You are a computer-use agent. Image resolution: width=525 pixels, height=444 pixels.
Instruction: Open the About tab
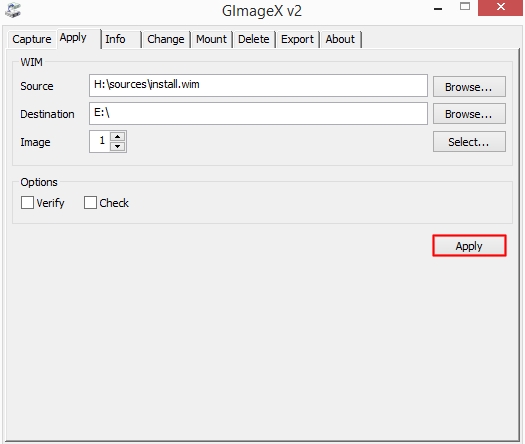[340, 39]
